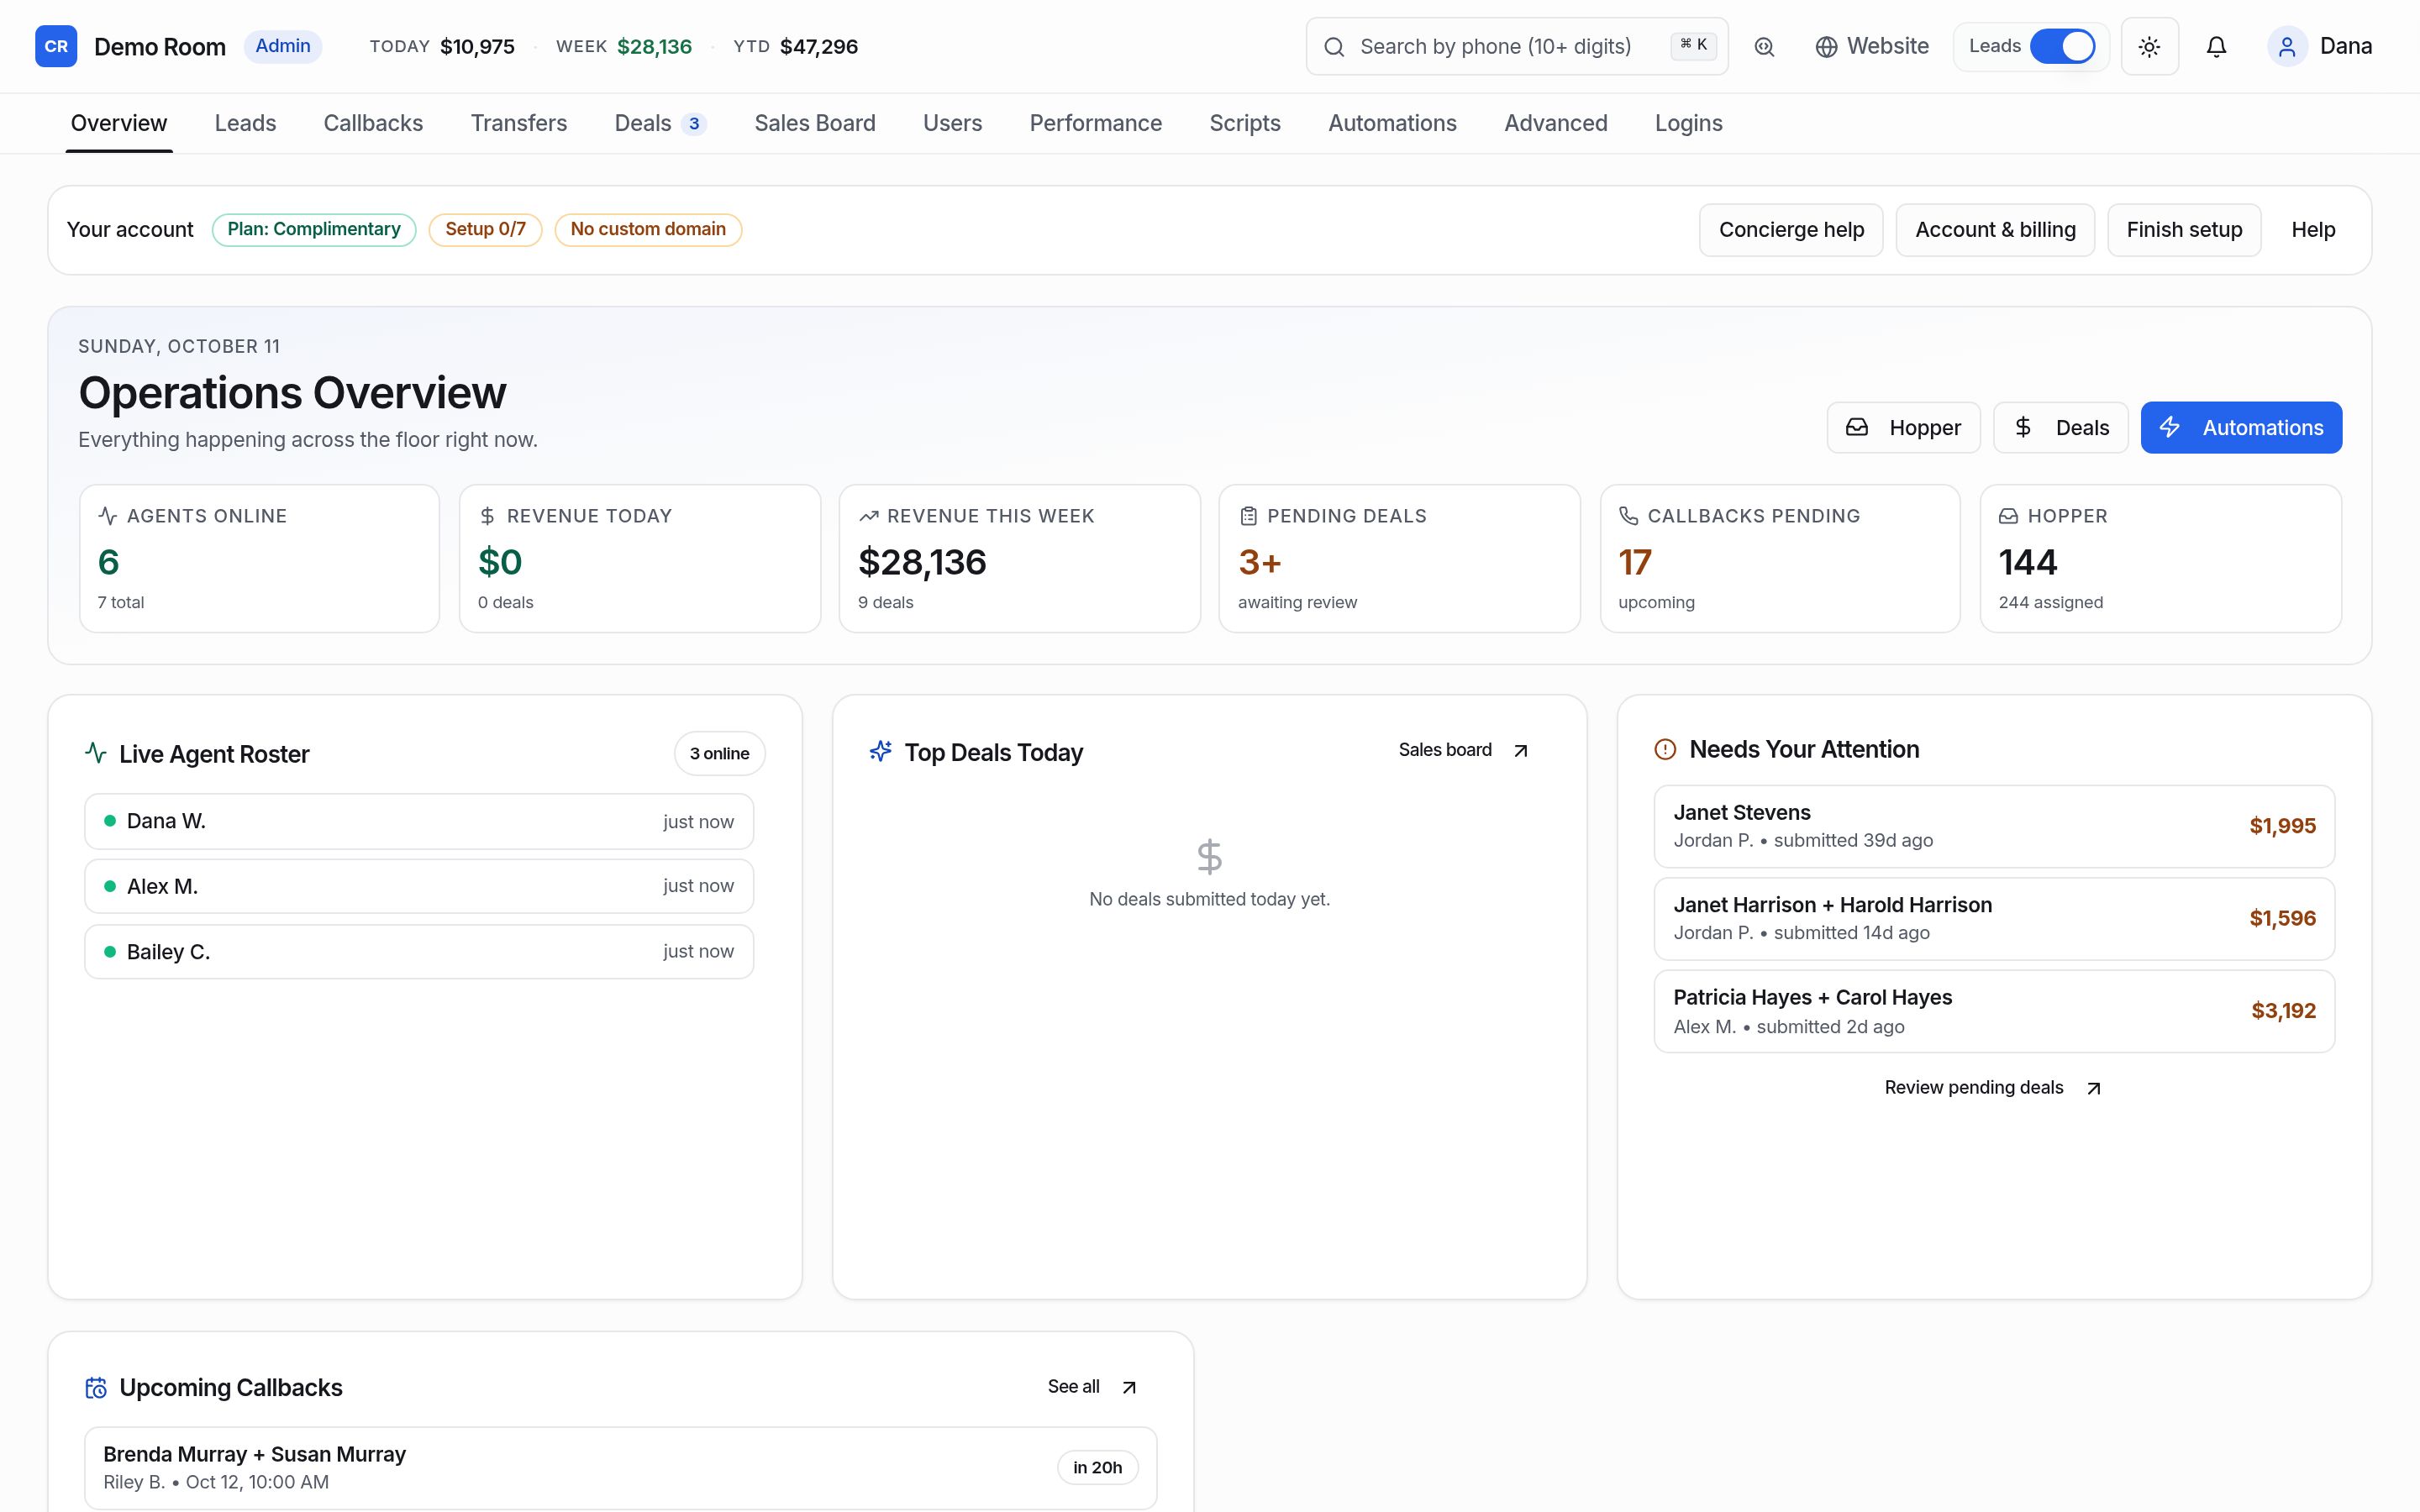
Task: Click the Pending Deals clipboard icon
Action: click(x=1248, y=516)
